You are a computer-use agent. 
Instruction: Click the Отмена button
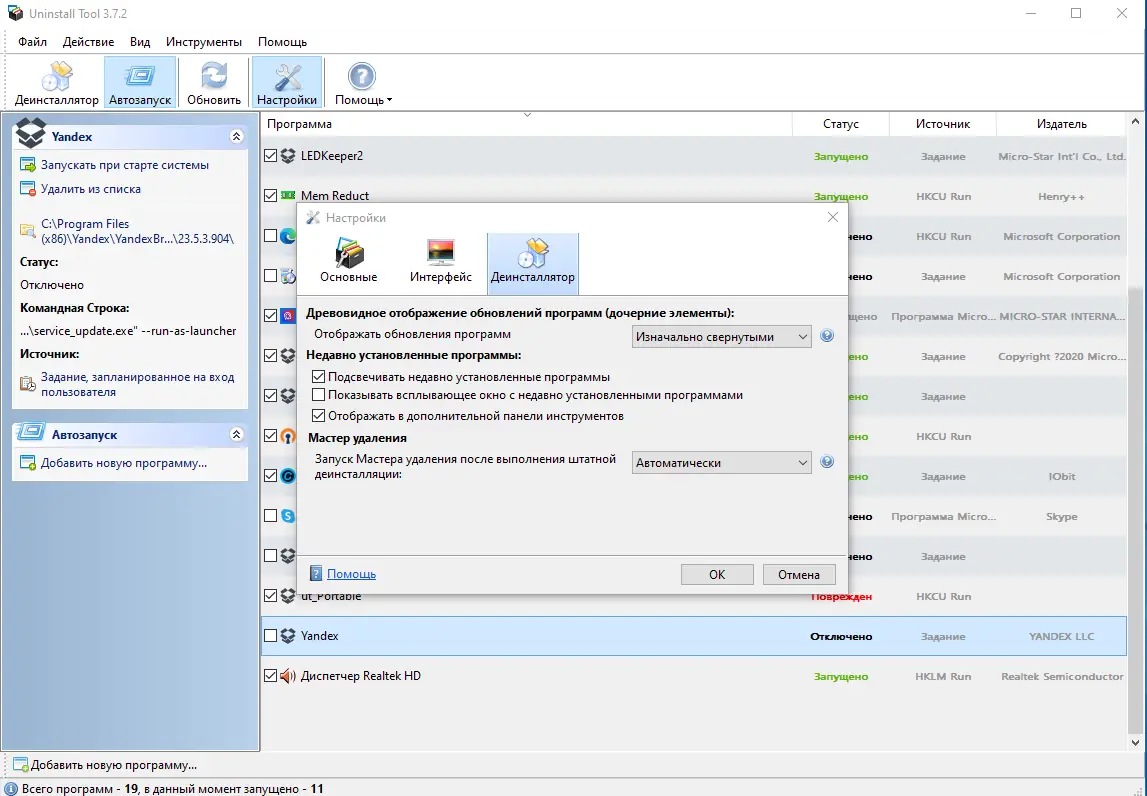click(799, 574)
